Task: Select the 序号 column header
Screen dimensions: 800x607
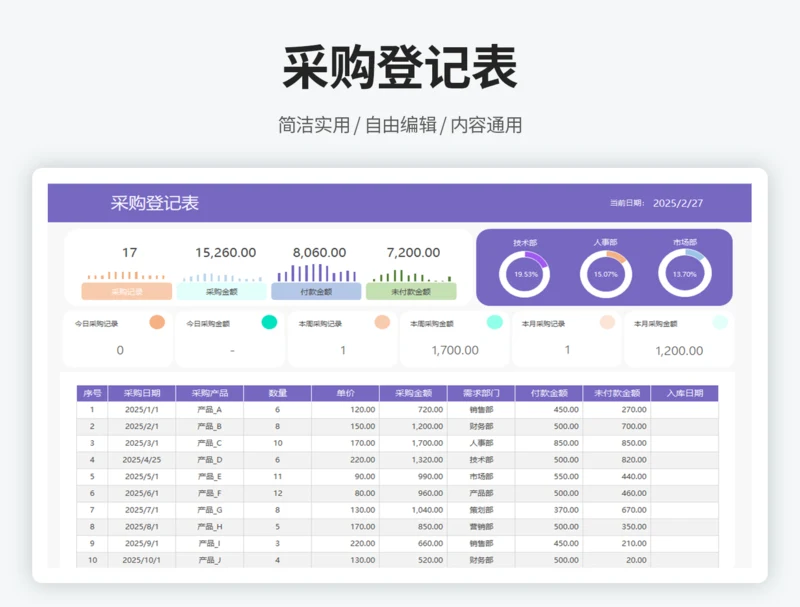Action: (92, 393)
